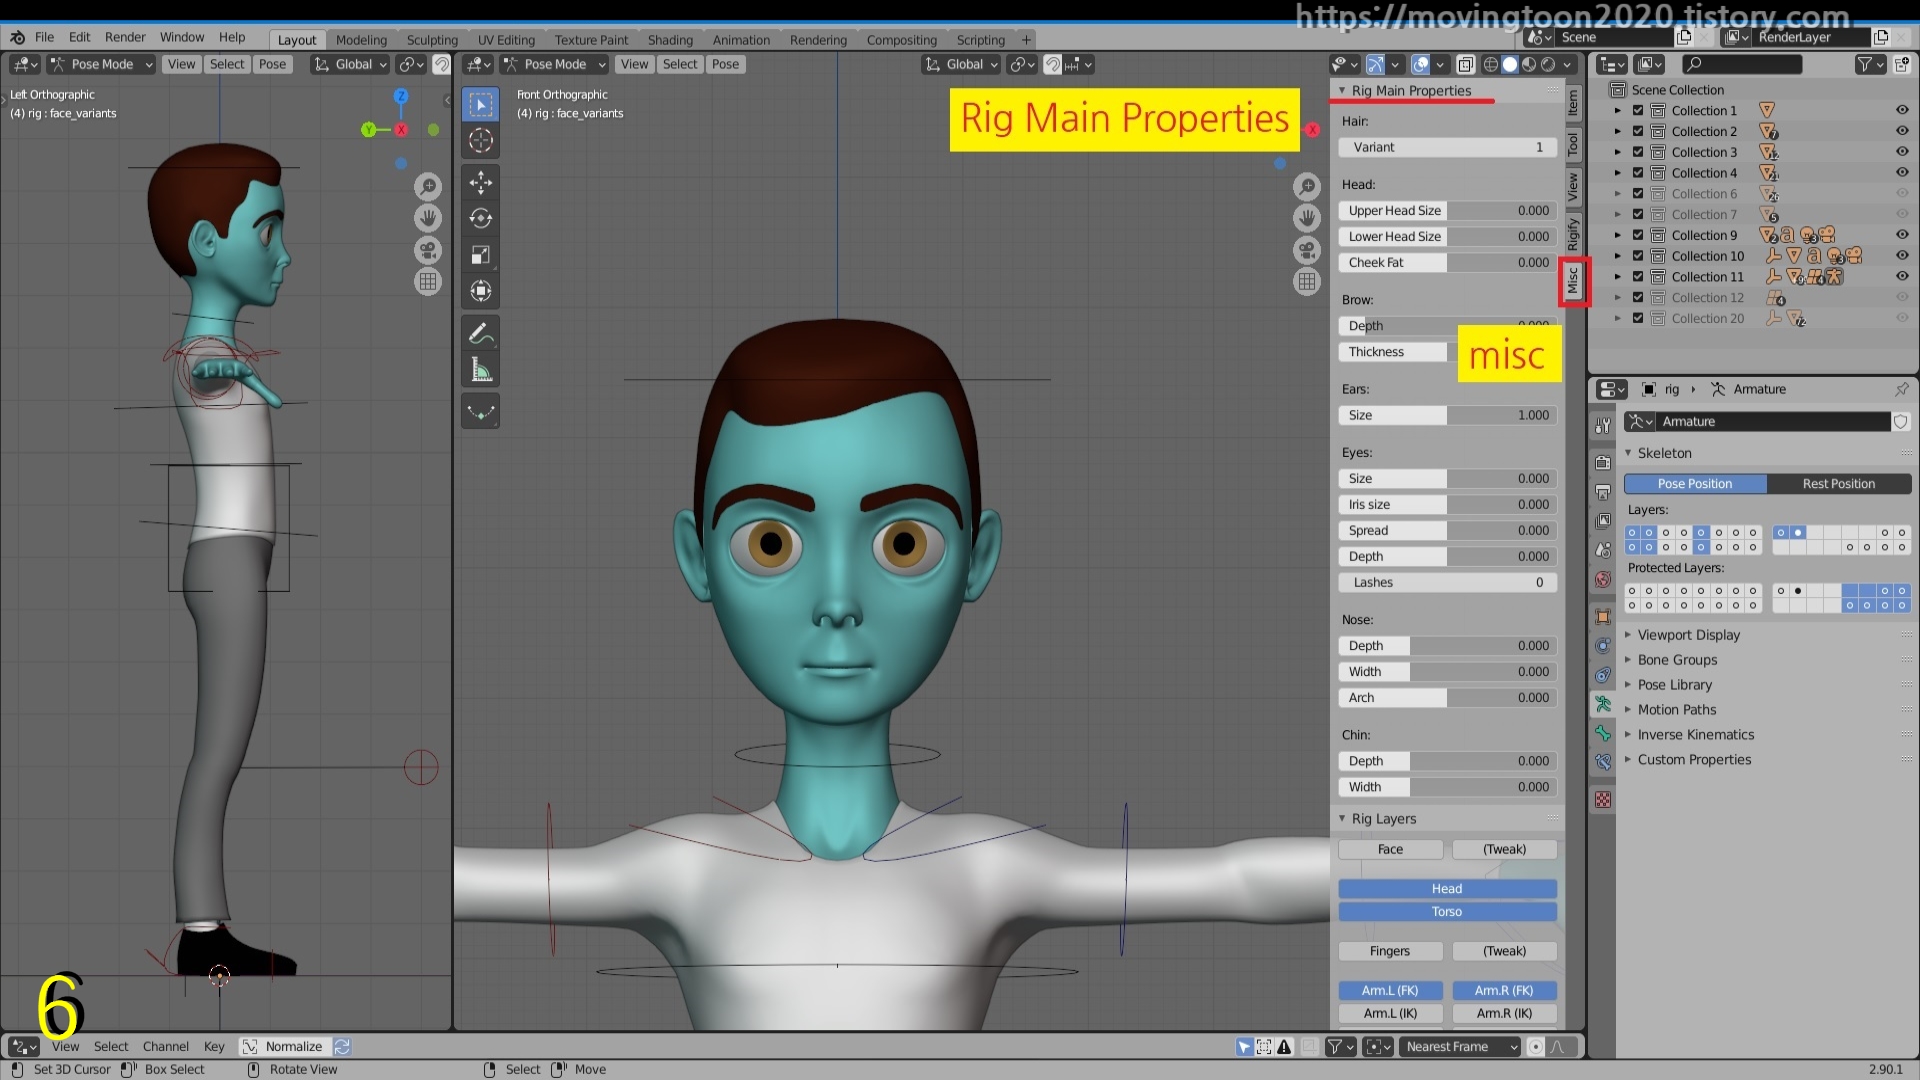The height and width of the screenshot is (1080, 1920).
Task: Select the Transform tool
Action: (481, 291)
